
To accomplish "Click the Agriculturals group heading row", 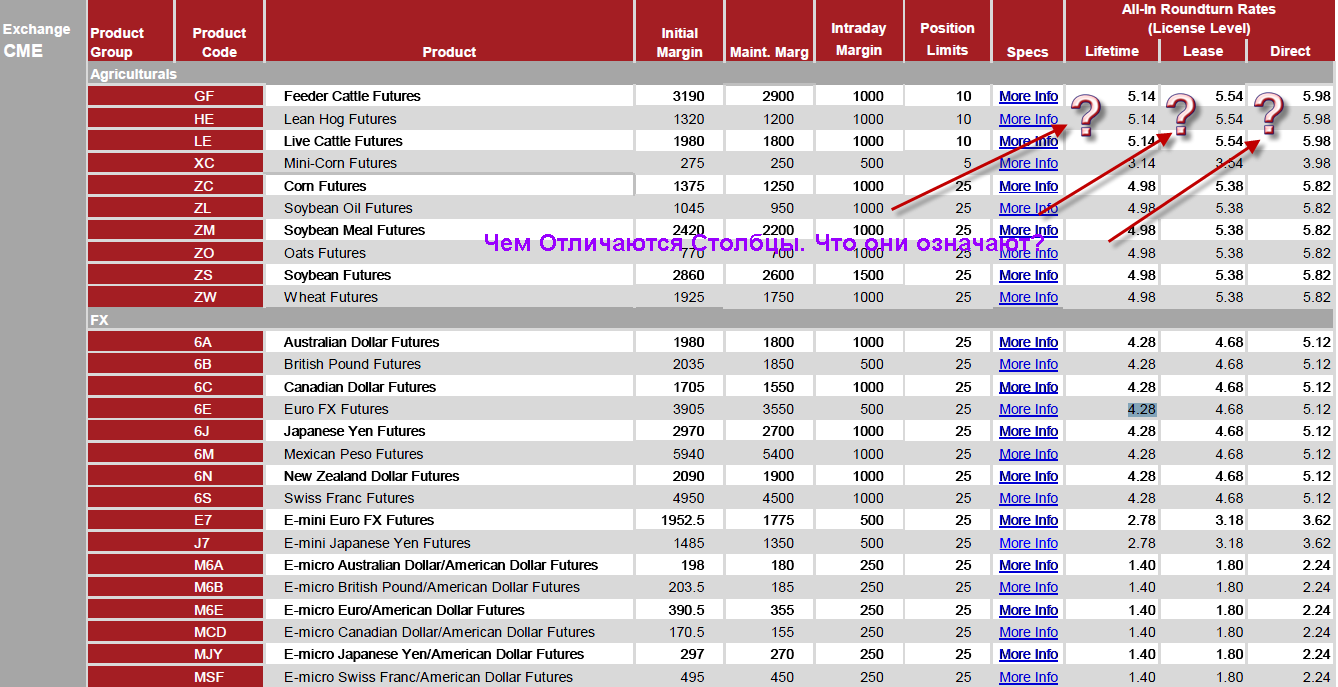I will (x=133, y=74).
